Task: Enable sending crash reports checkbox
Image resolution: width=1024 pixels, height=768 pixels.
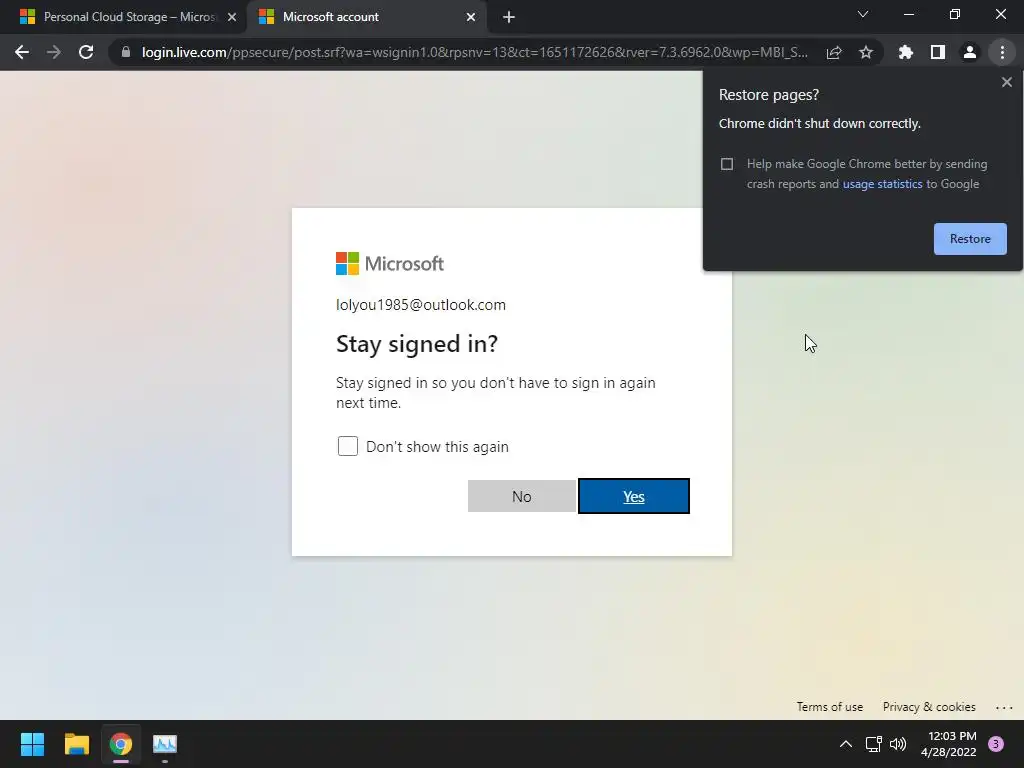Action: [727, 164]
